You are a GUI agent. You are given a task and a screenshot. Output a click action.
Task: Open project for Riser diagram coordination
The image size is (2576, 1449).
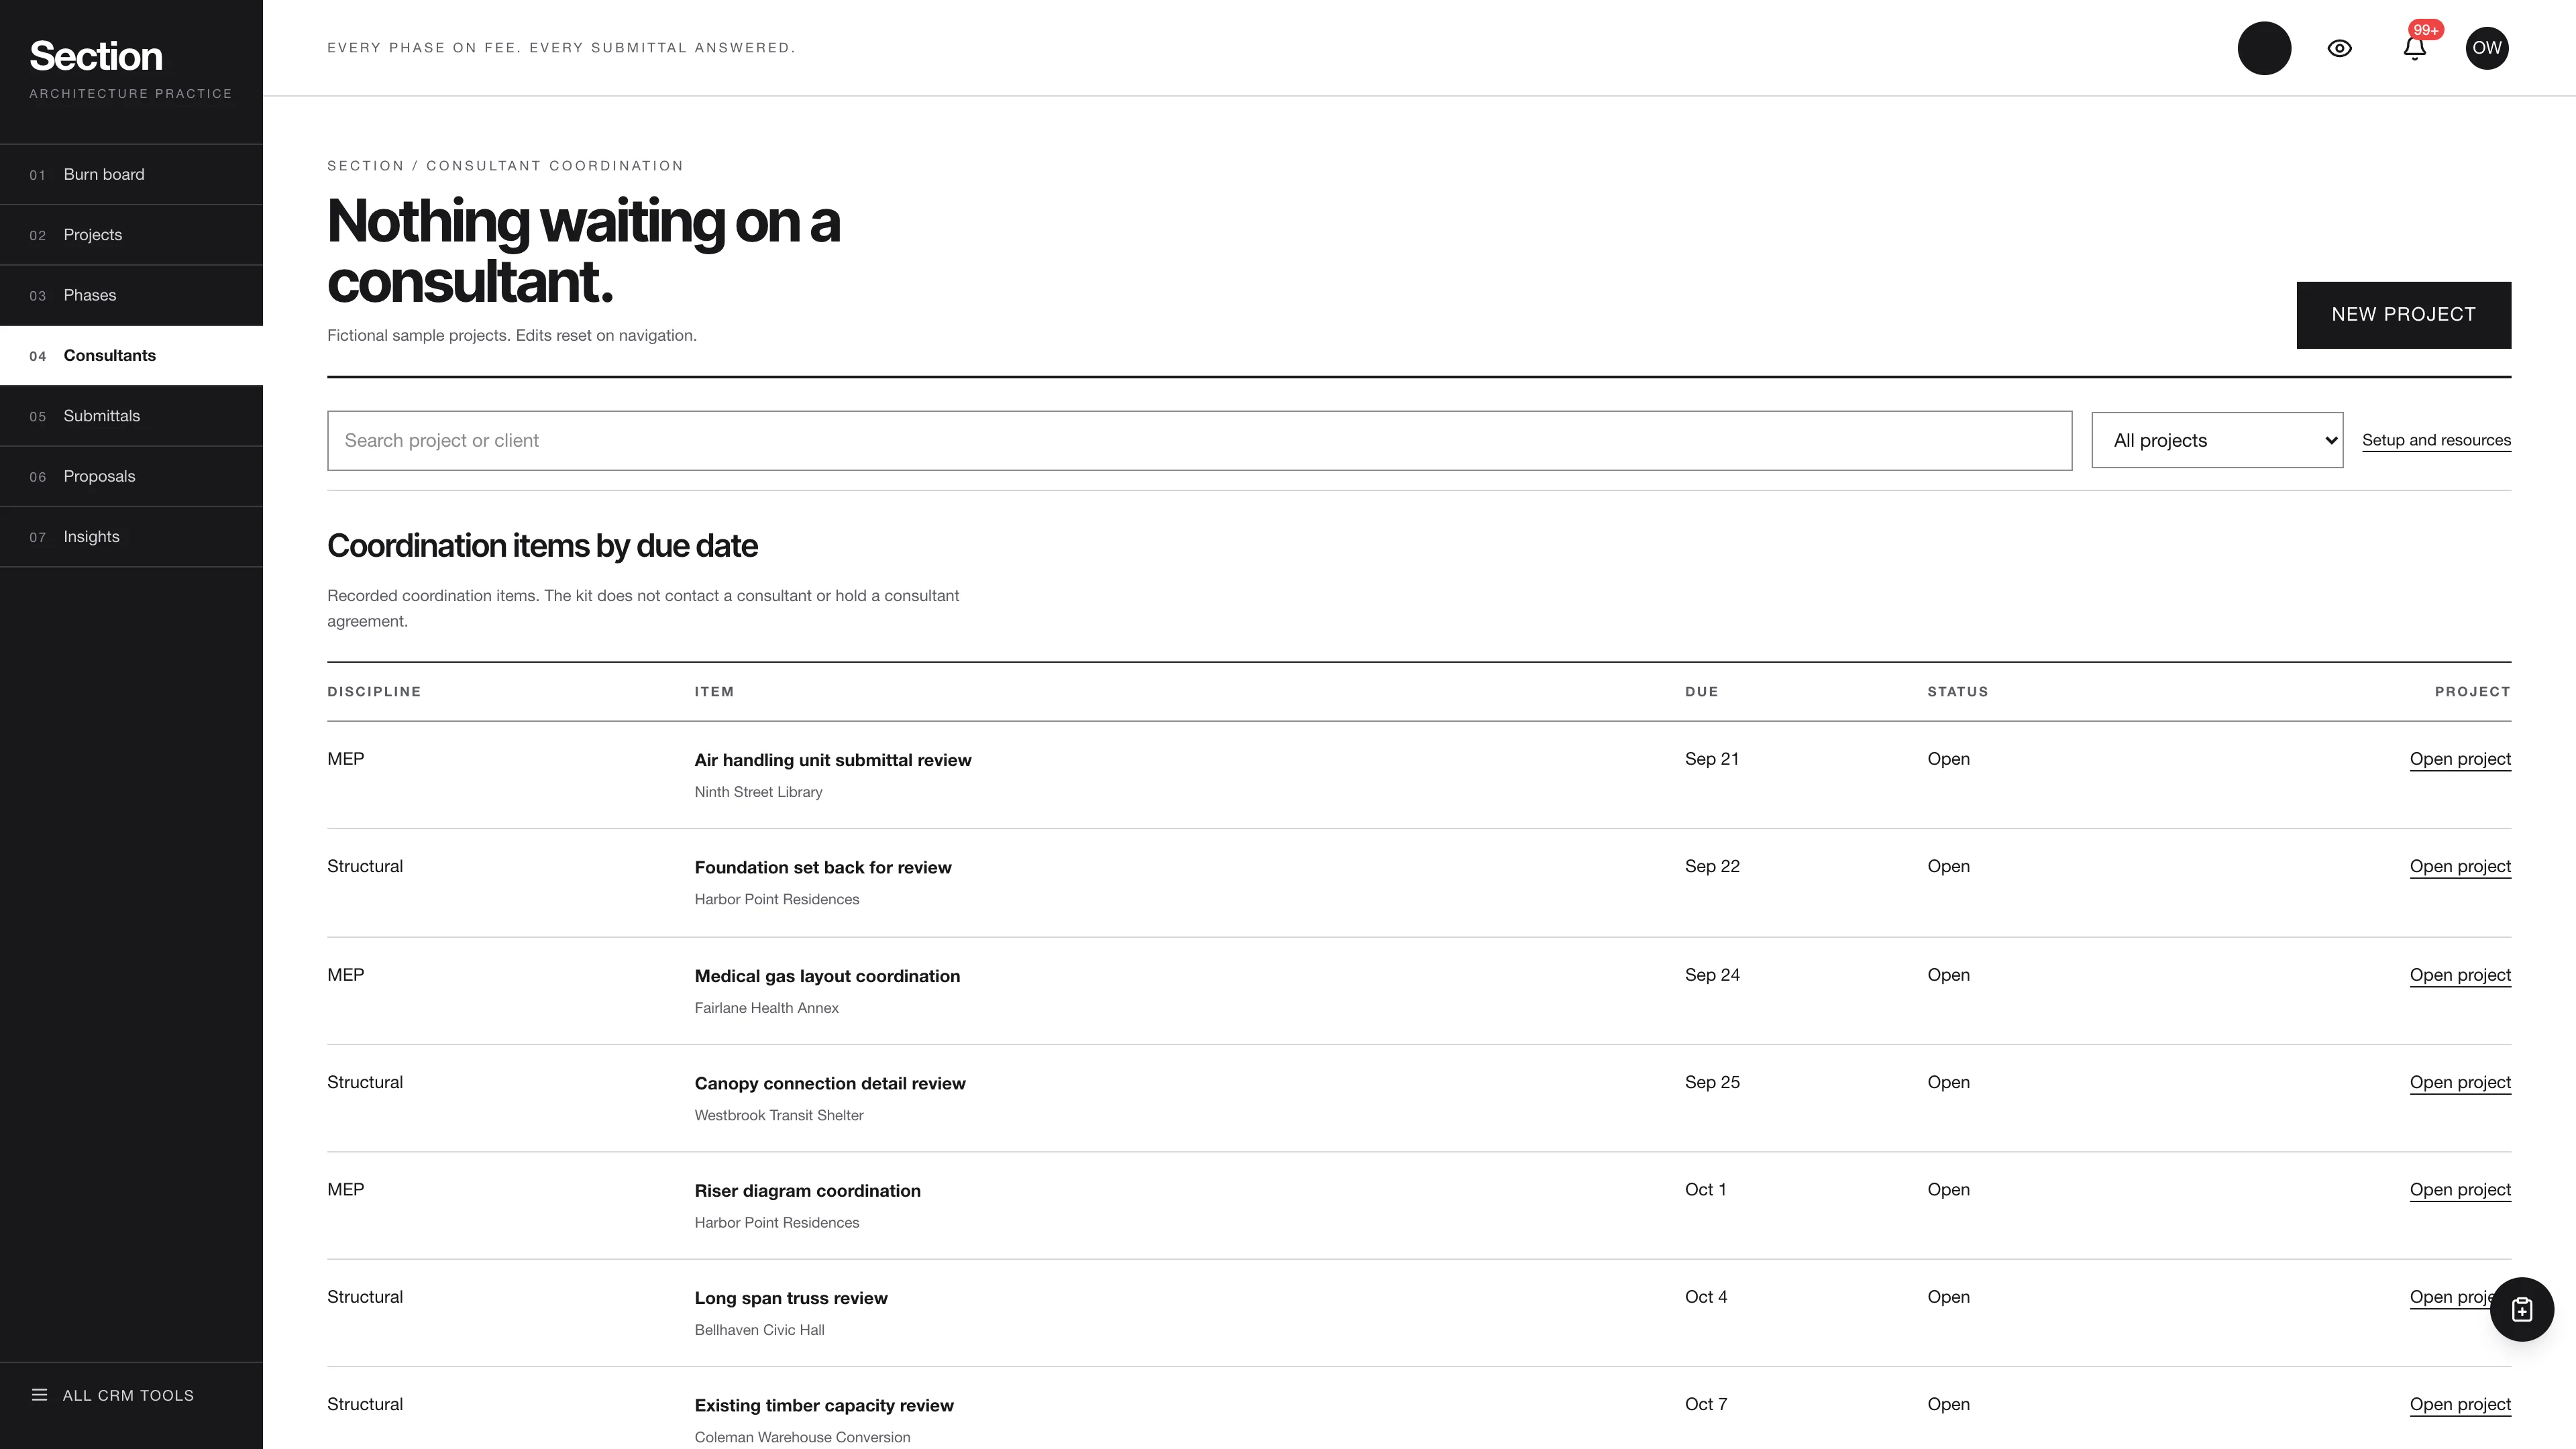(2460, 1189)
